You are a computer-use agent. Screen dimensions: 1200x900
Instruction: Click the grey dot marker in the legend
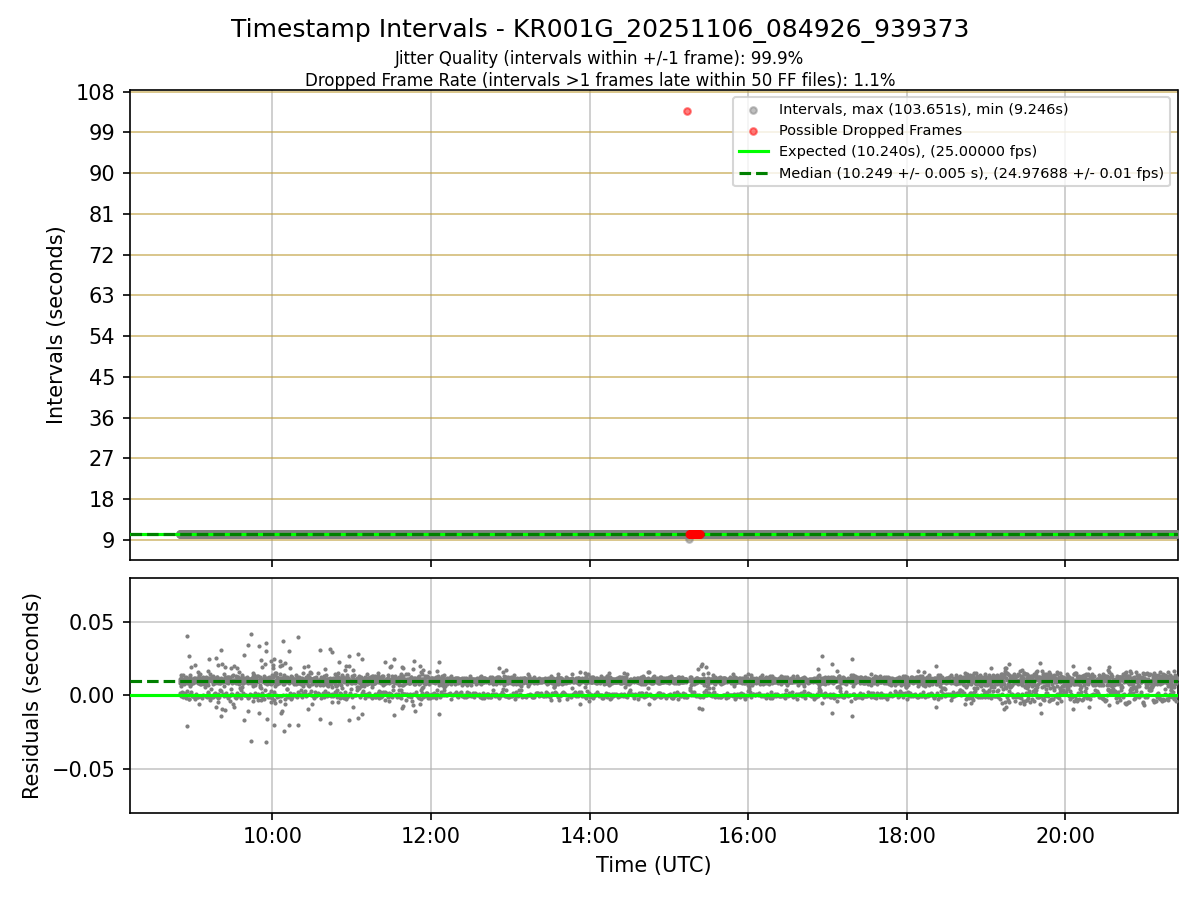point(754,110)
